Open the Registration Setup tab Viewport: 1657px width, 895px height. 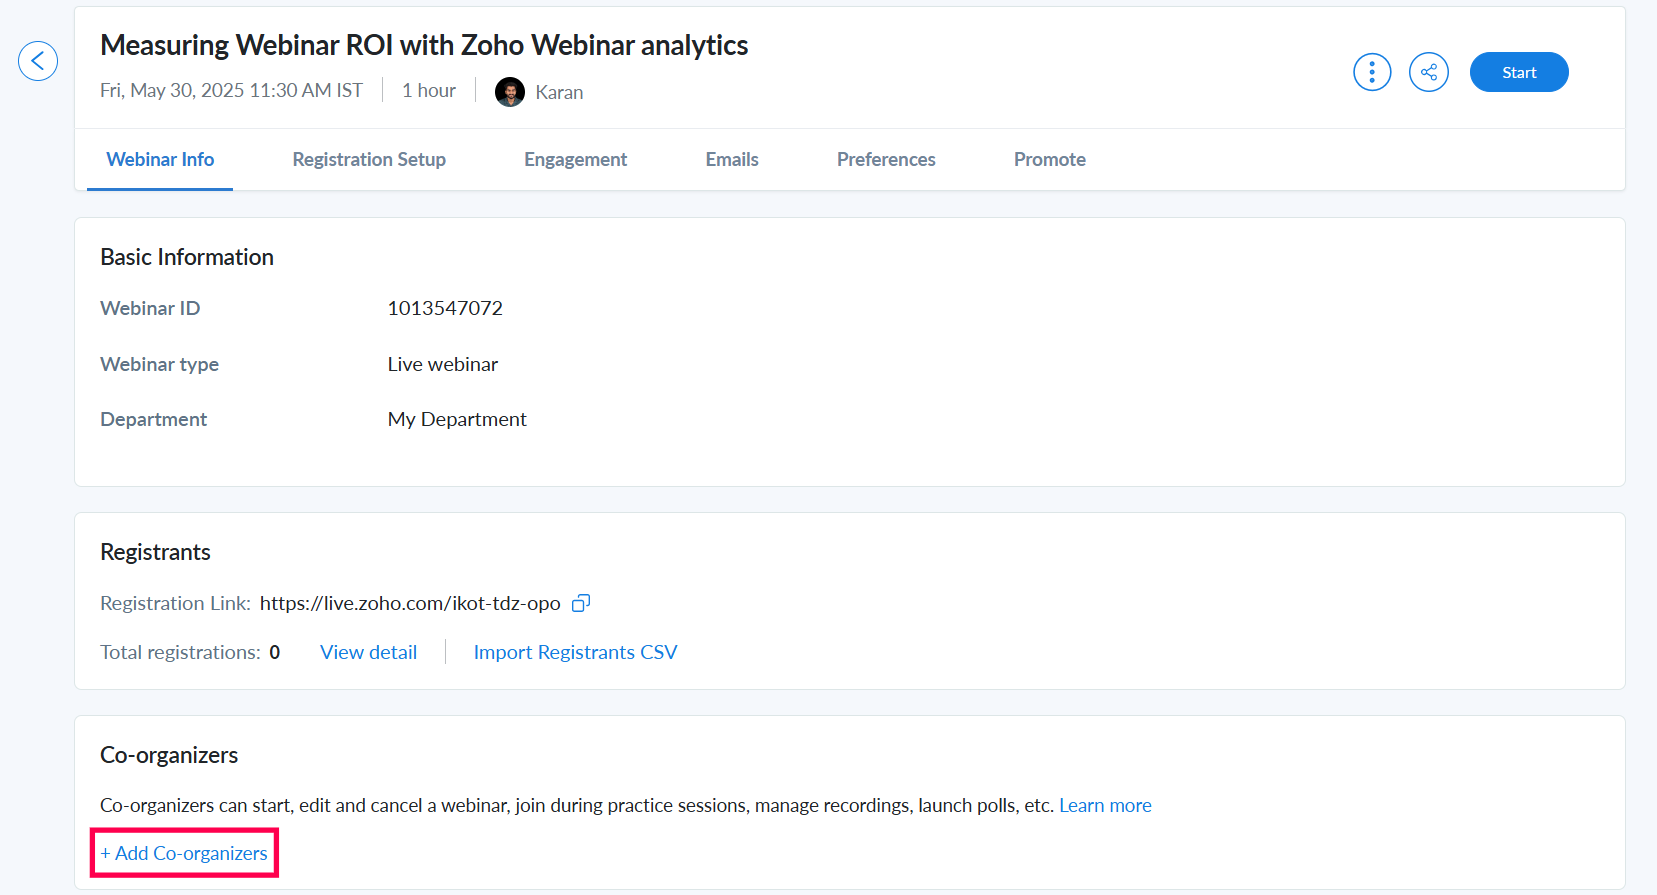[x=369, y=159]
